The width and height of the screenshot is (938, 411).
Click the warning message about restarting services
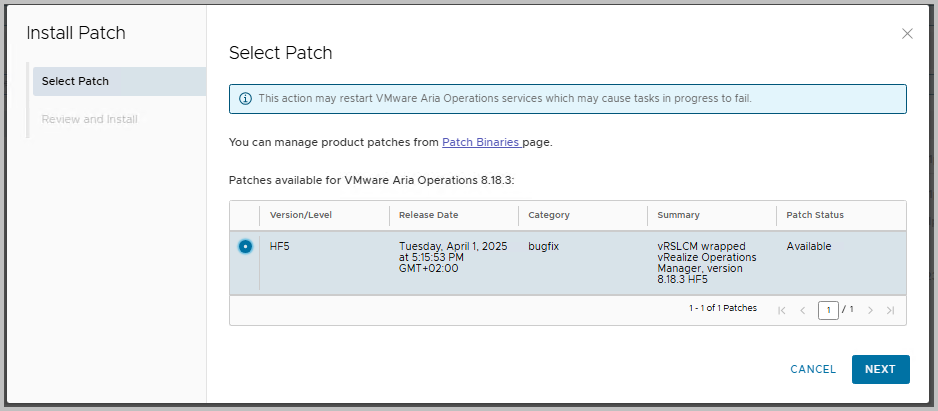click(x=505, y=98)
